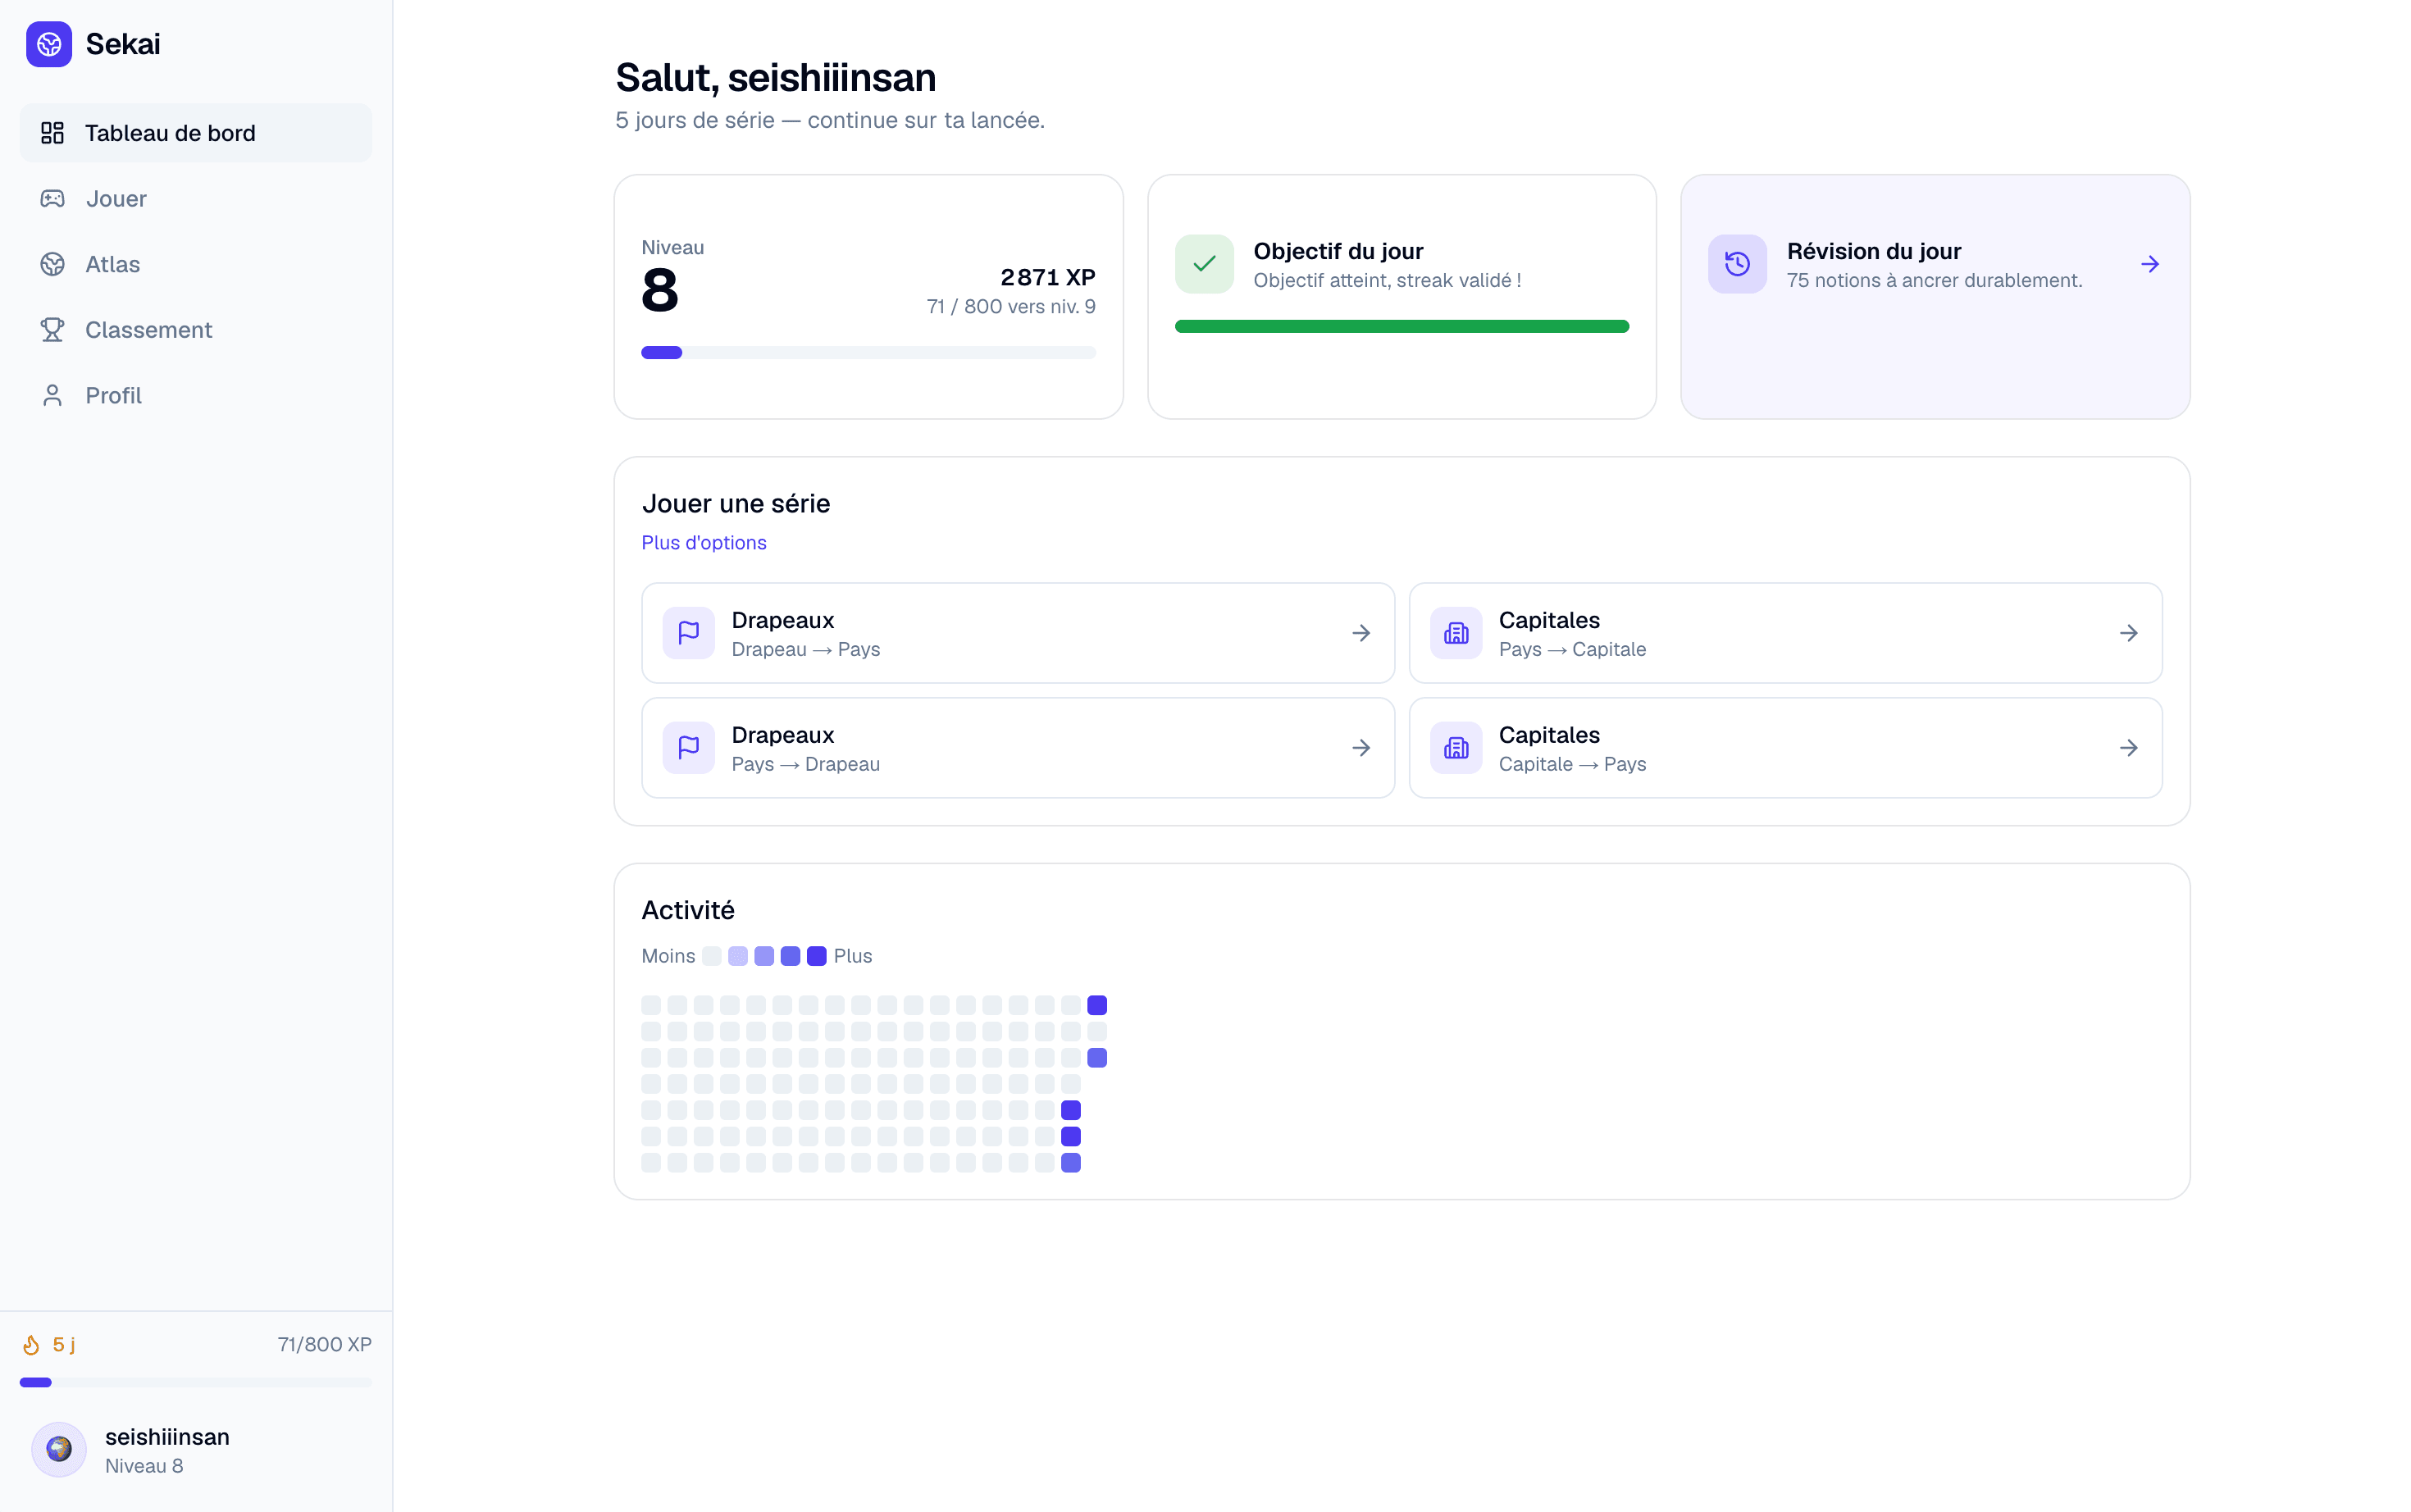Open the Classement trophy icon
This screenshot has height=1512, width=2411.
(x=52, y=330)
